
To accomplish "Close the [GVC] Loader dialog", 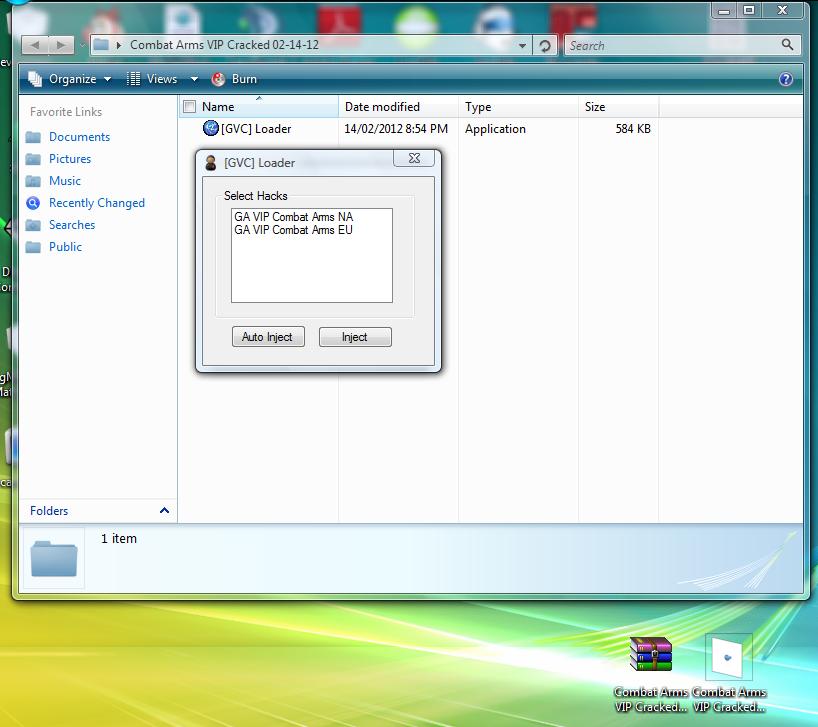I will point(414,158).
